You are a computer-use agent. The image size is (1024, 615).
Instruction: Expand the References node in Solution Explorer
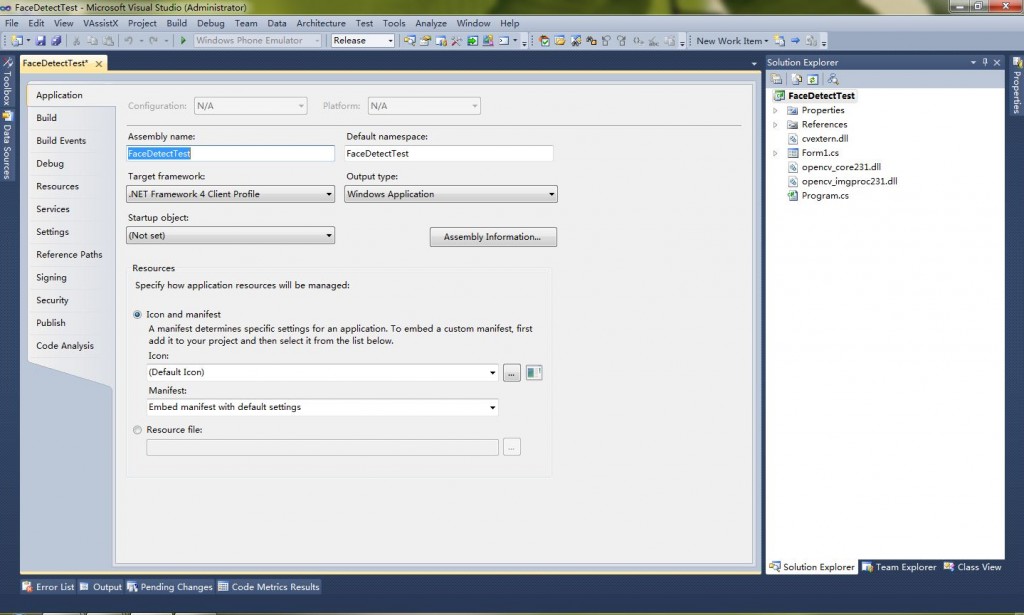pyautogui.click(x=775, y=125)
